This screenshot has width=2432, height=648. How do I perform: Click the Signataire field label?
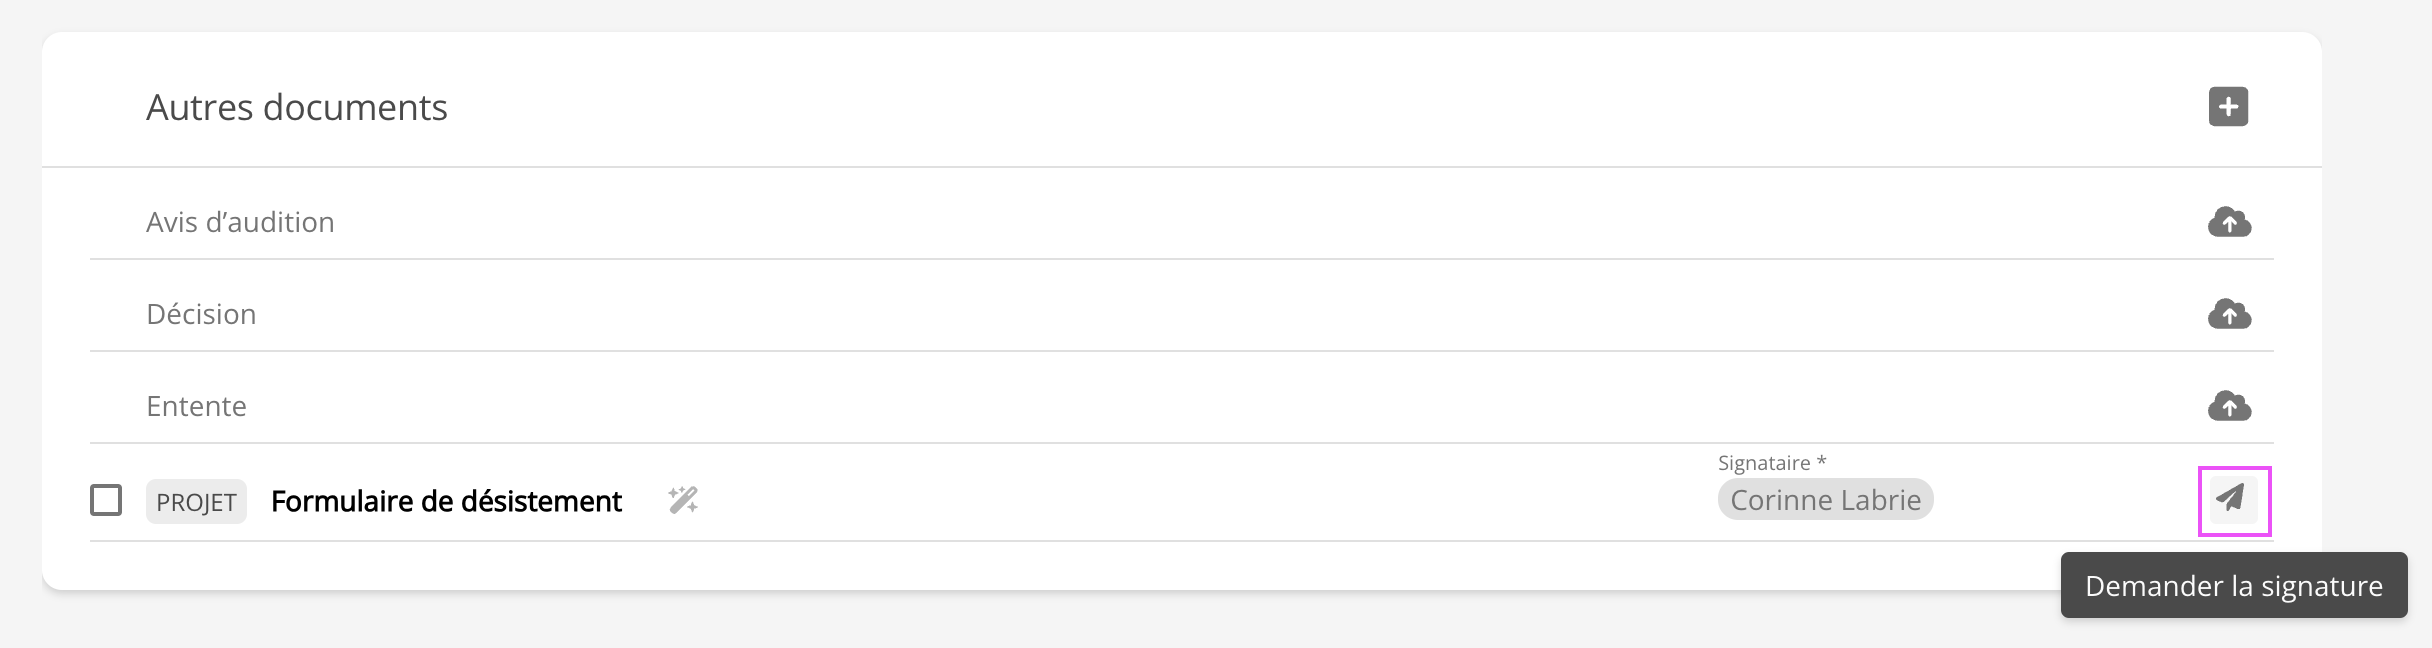[x=1763, y=463]
